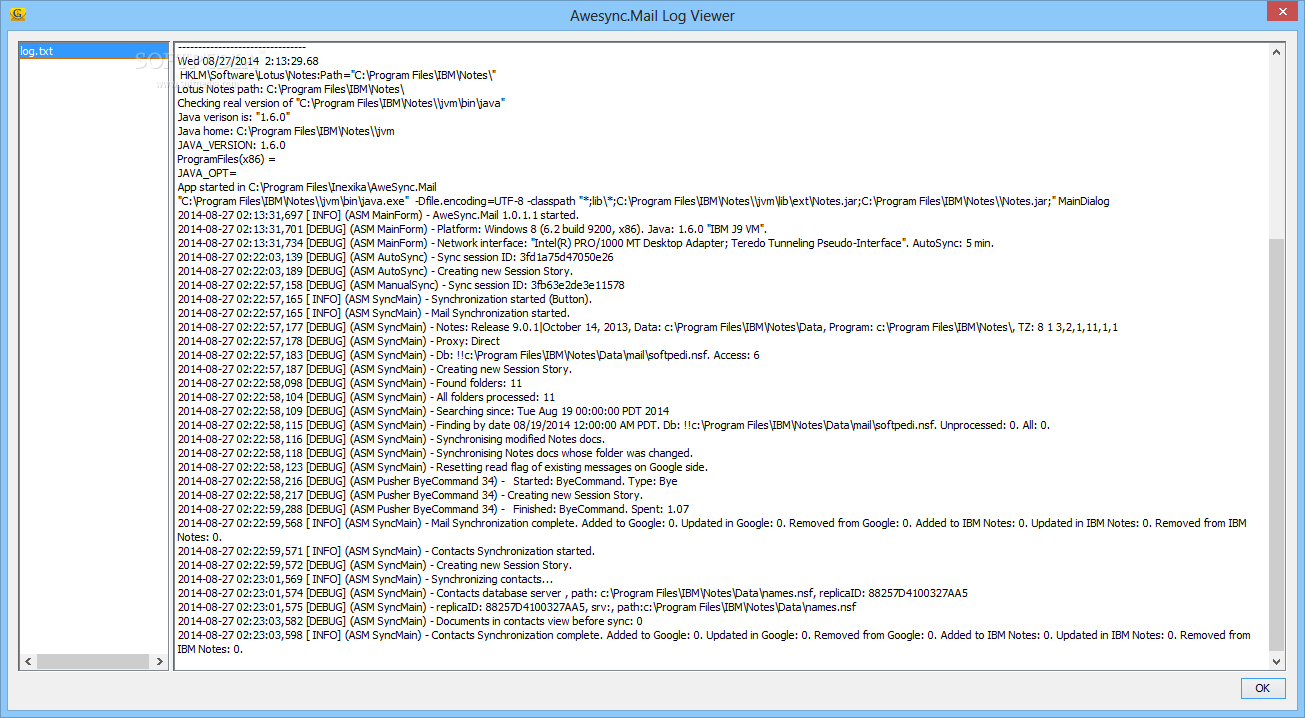The image size is (1305, 718).
Task: Click the 'Network interface' log entry
Action: pyautogui.click(x=585, y=243)
